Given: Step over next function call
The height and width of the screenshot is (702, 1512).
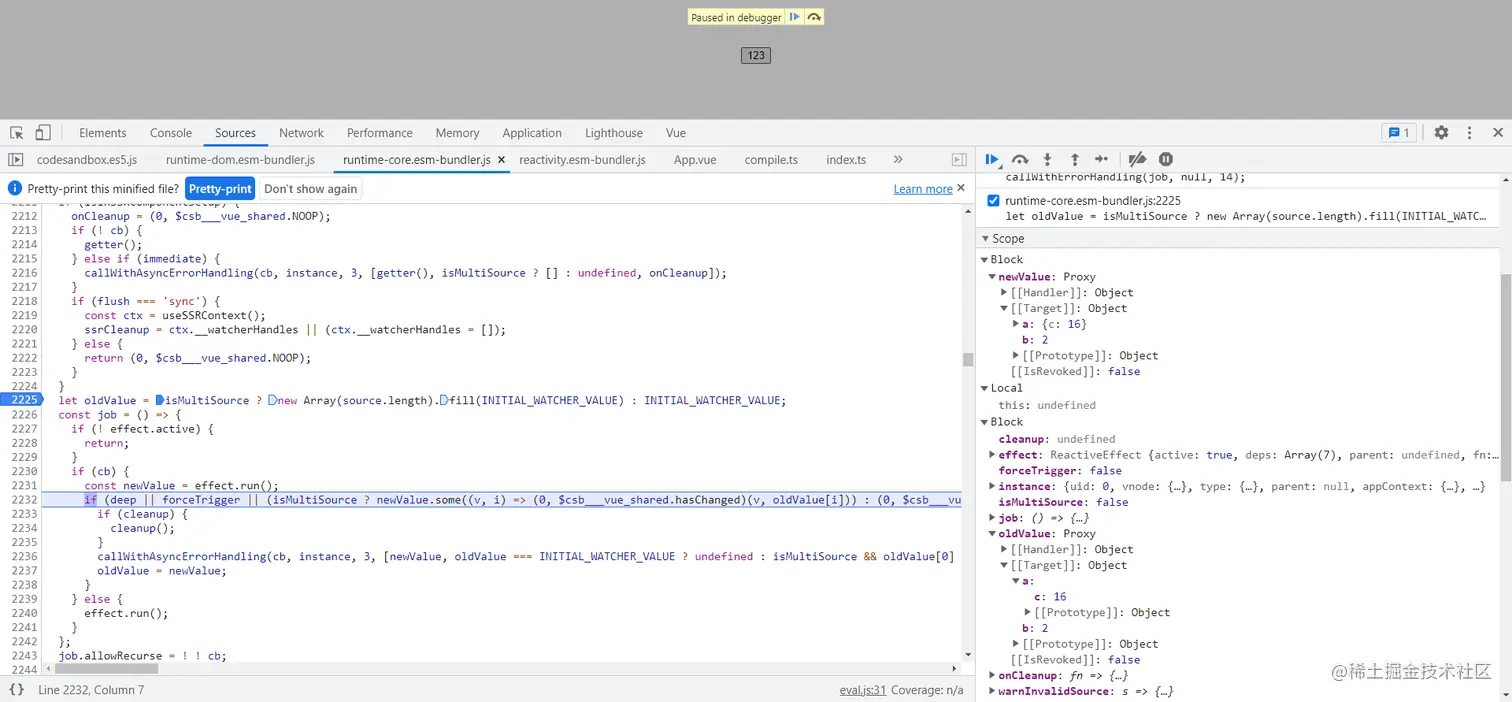Looking at the screenshot, I should pos(1020,159).
